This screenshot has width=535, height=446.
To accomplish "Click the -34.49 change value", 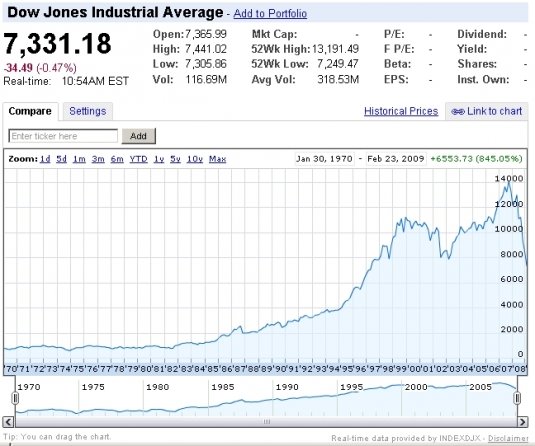I will (x=18, y=68).
